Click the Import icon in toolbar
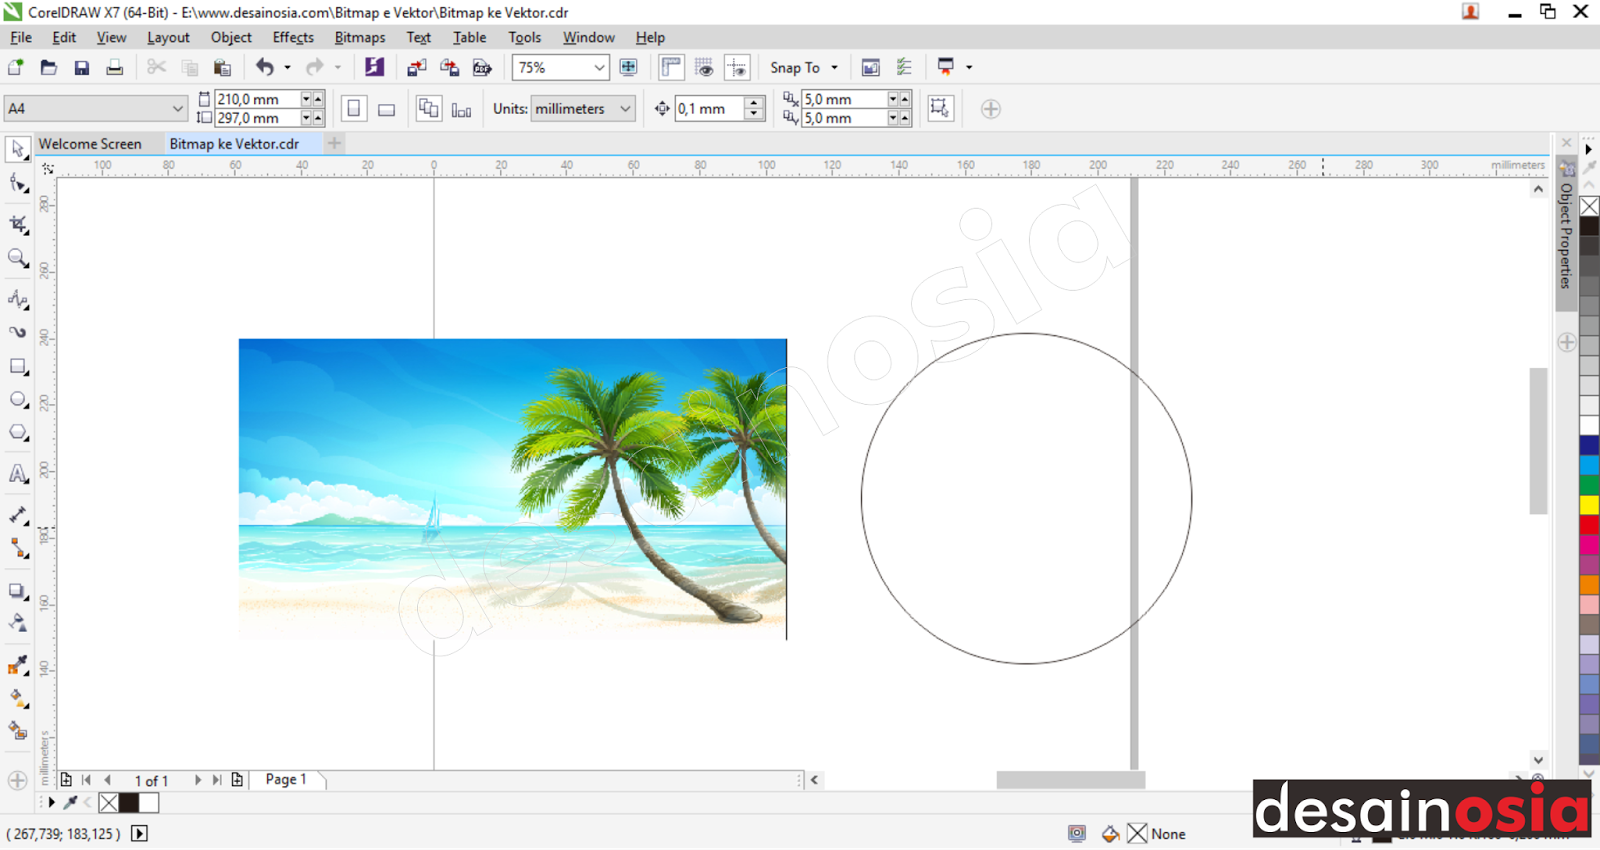 (416, 68)
